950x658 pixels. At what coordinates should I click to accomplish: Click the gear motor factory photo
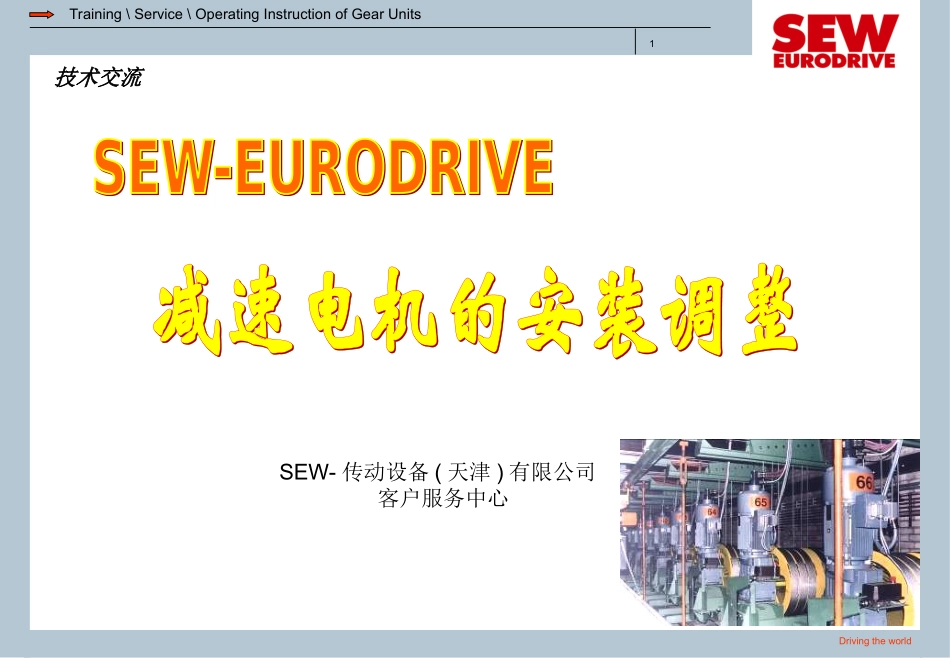tap(769, 533)
